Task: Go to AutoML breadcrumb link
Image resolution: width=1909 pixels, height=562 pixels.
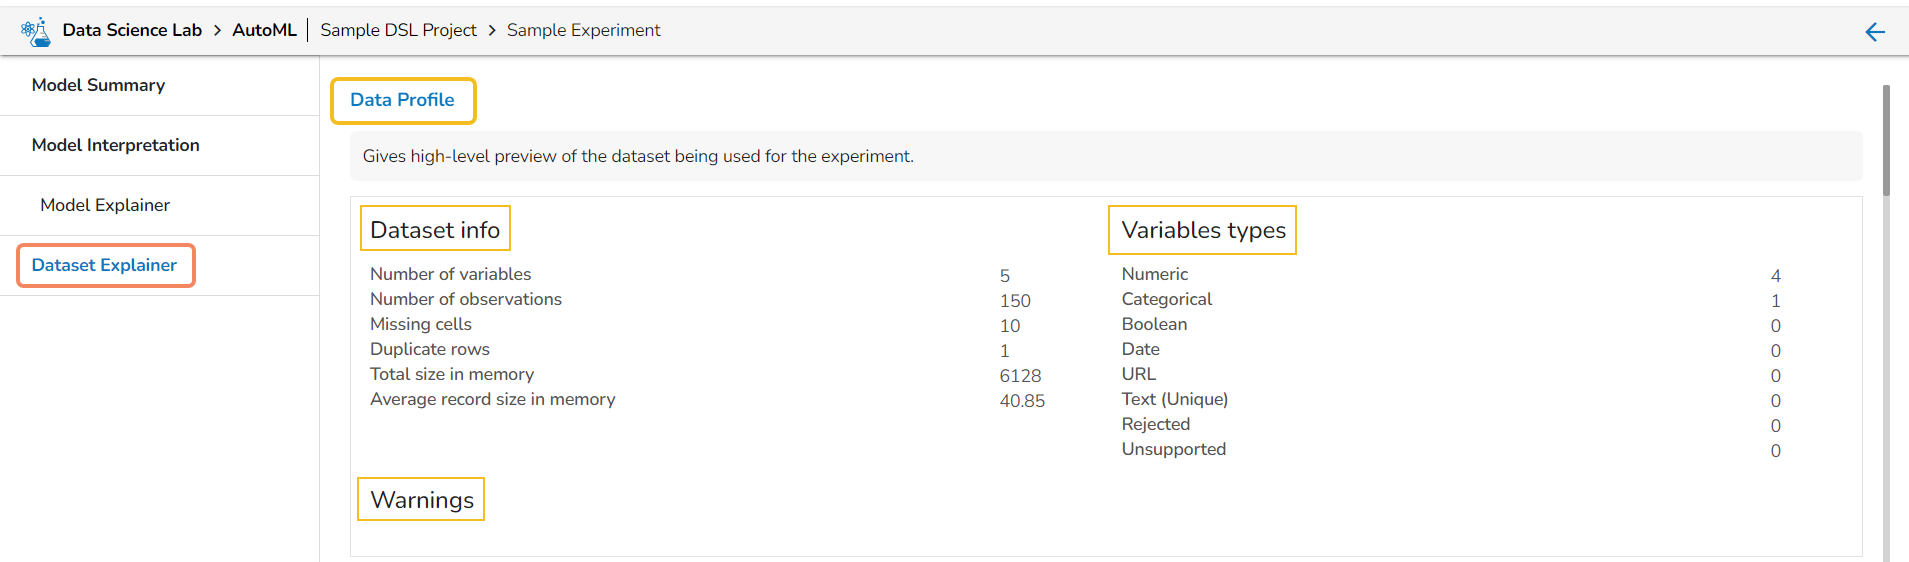Action: coord(264,30)
